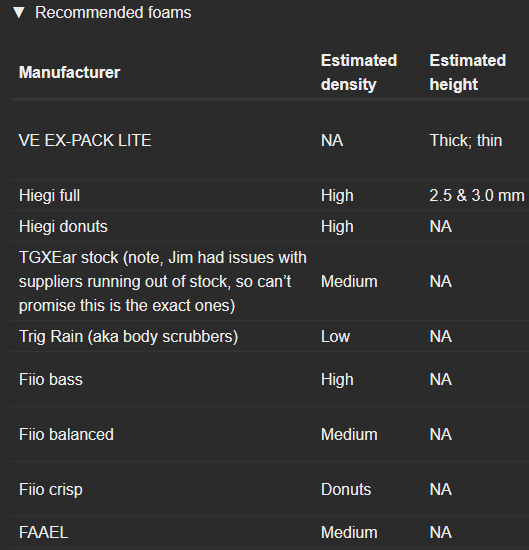This screenshot has width=529, height=550.
Task: Click the Fiio crisp row name
Action: pos(51,490)
